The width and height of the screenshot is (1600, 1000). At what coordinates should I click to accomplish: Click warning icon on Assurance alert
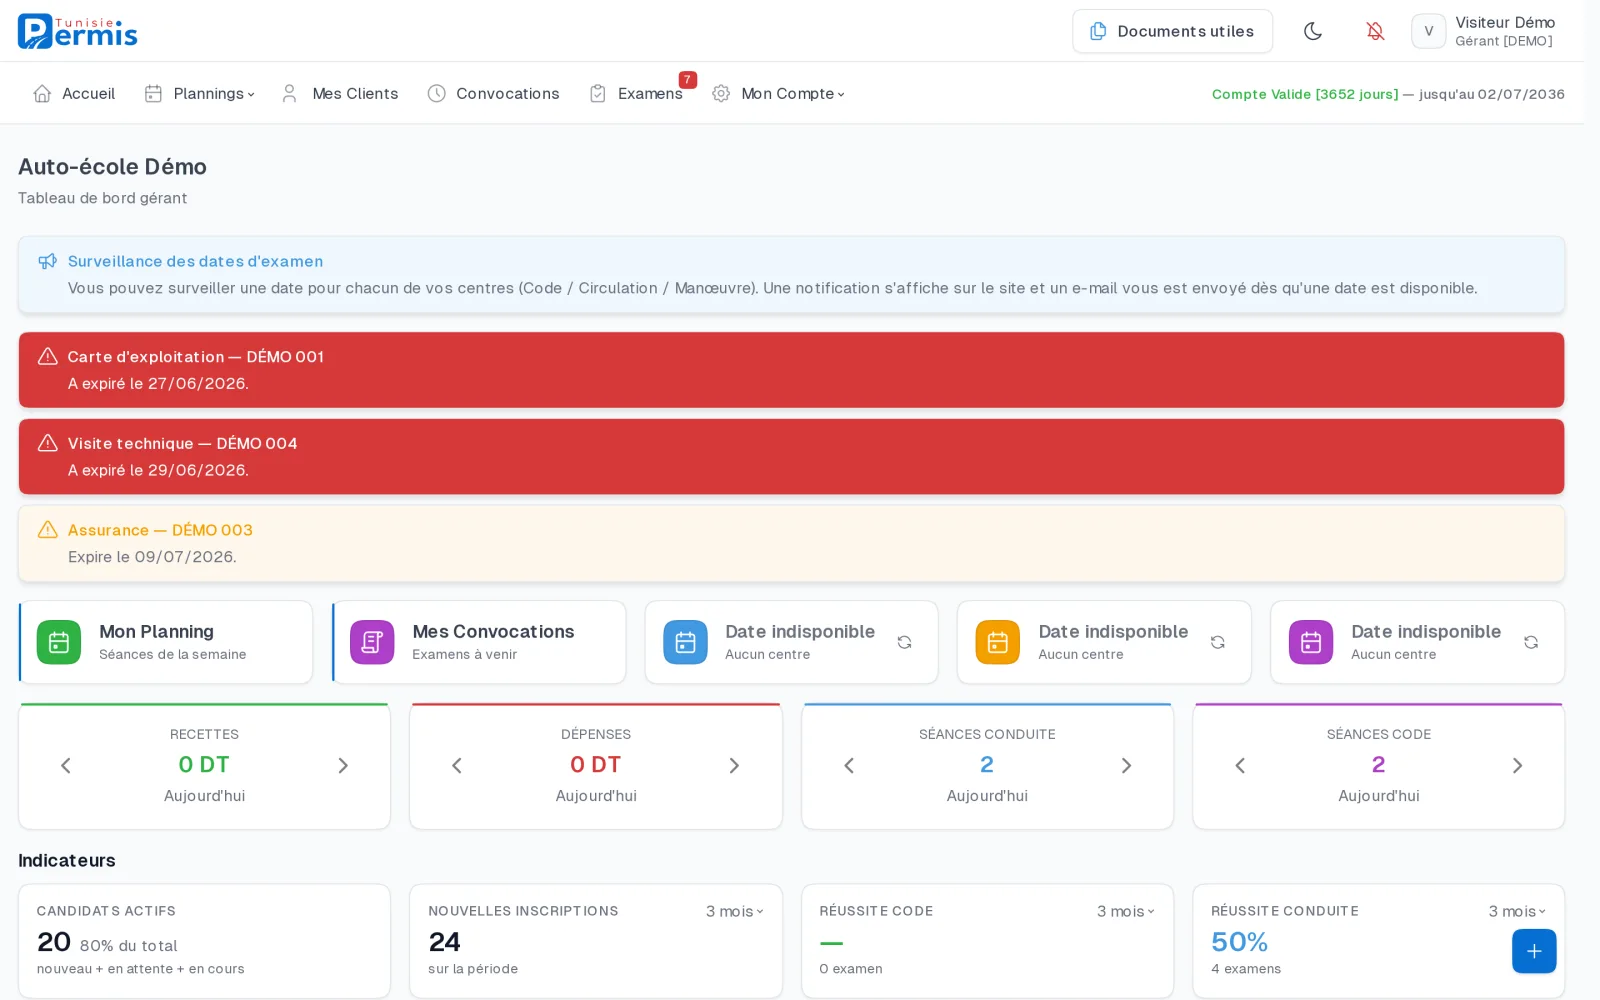47,529
